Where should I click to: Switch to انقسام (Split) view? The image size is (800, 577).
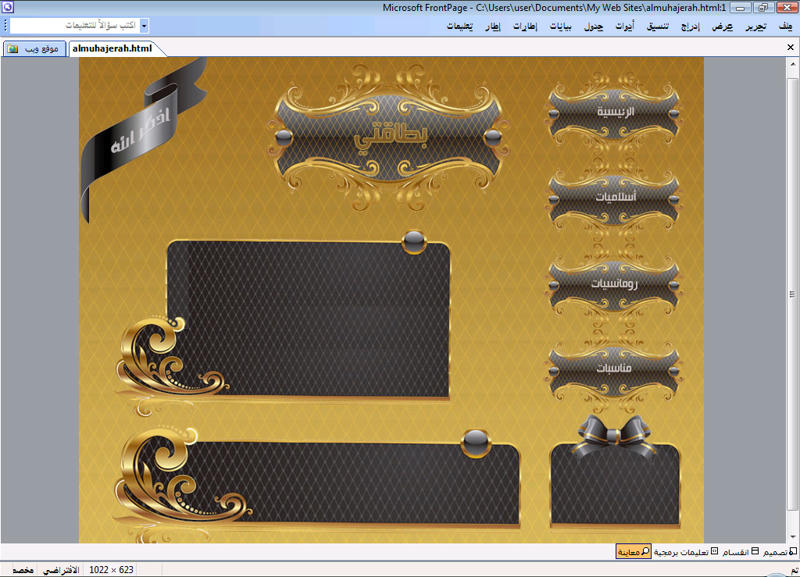(x=738, y=552)
